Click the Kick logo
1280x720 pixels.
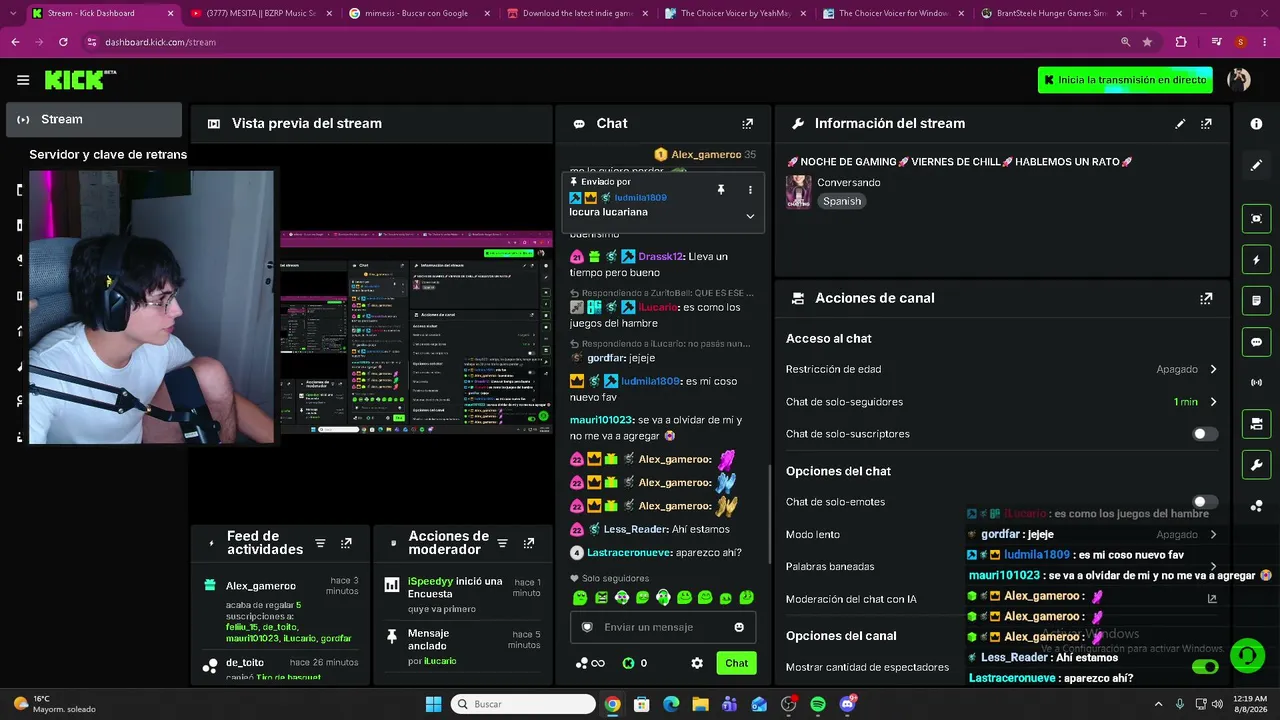(80, 80)
